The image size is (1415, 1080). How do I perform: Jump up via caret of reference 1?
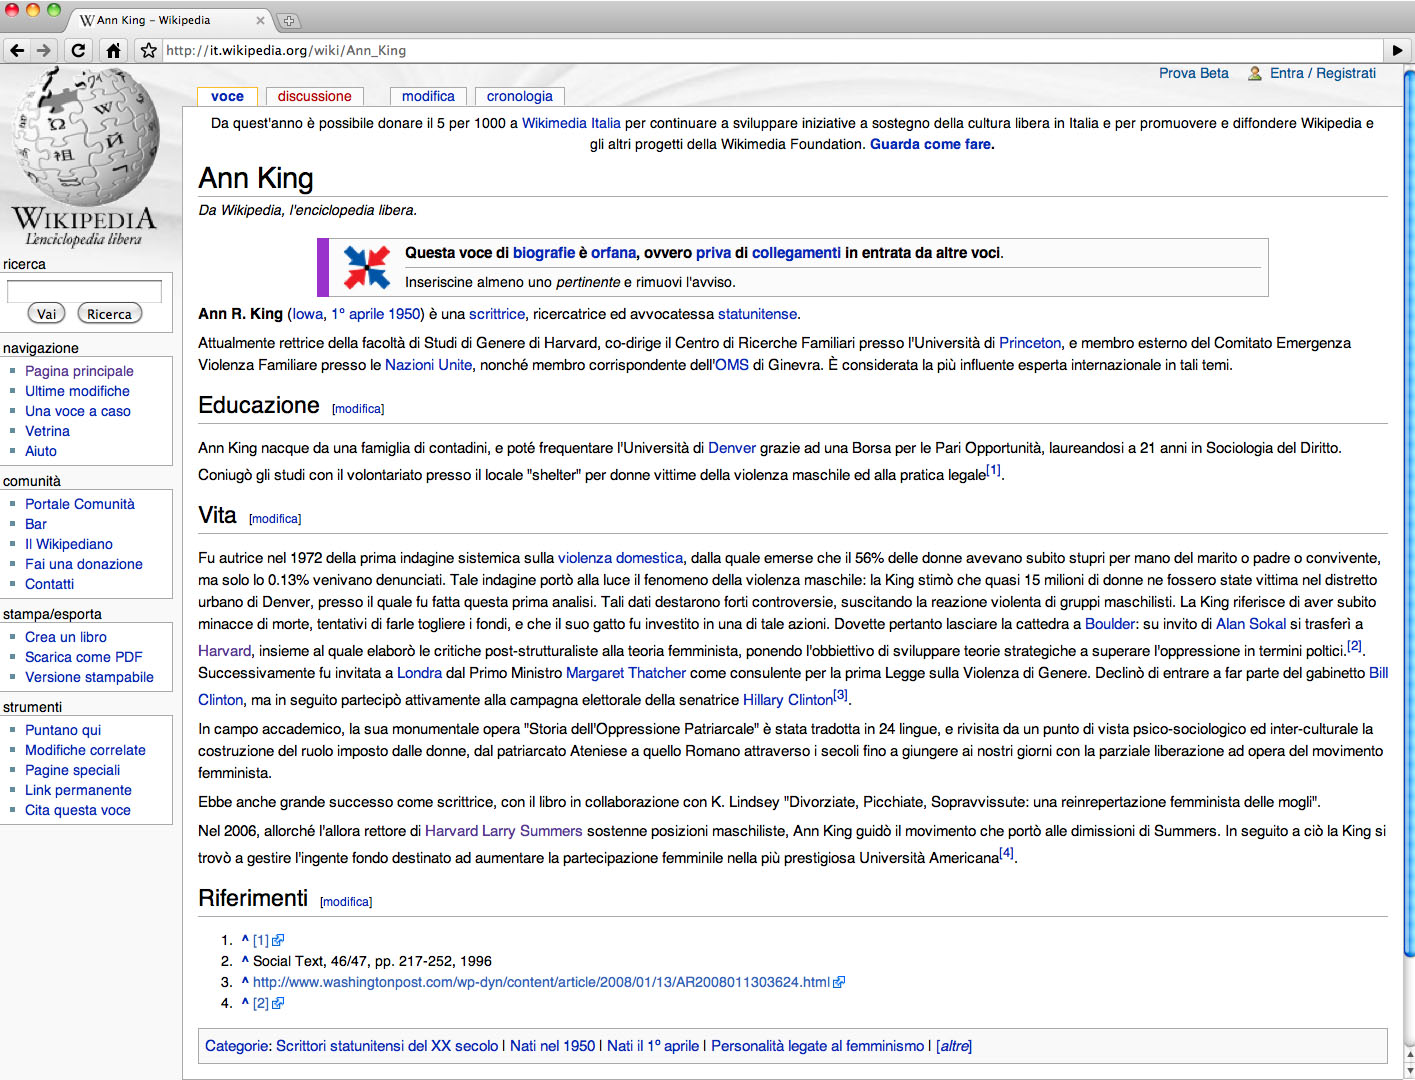pyautogui.click(x=245, y=939)
